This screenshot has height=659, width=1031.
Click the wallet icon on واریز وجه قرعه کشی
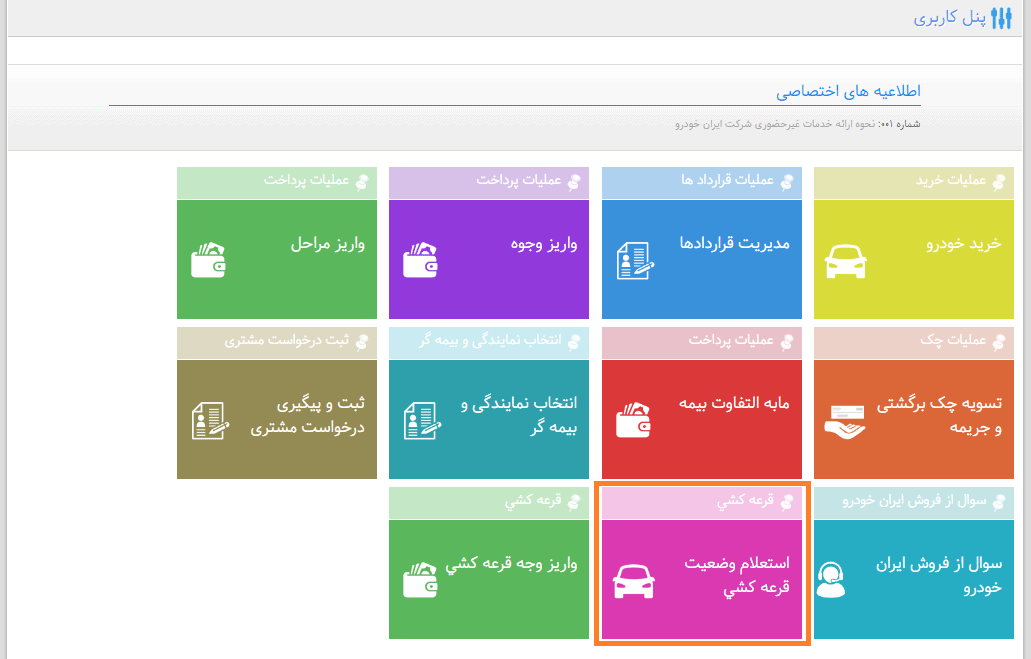(x=421, y=579)
